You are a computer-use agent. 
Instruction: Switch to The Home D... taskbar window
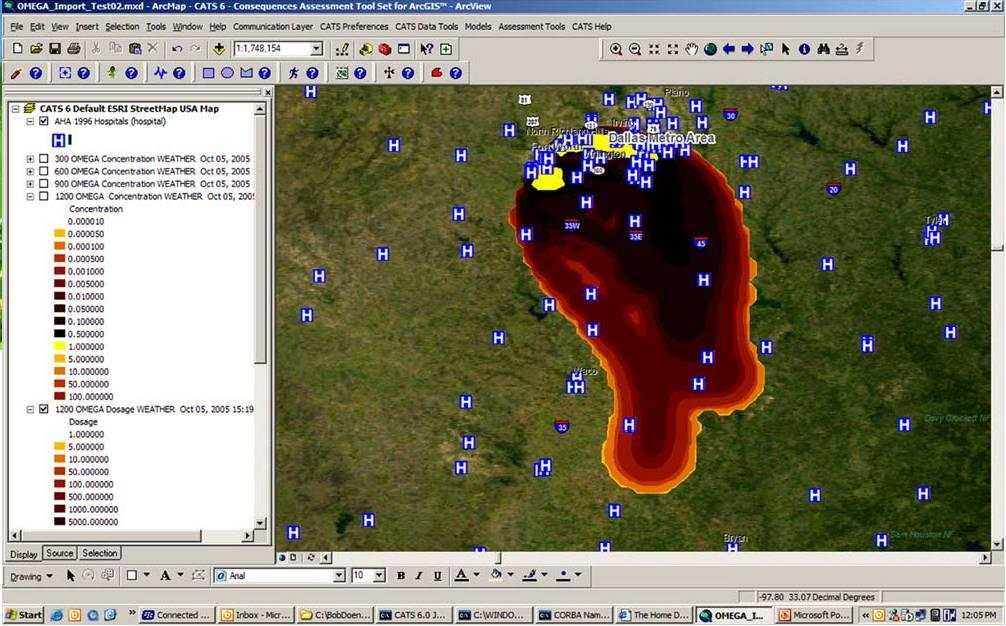[654, 615]
